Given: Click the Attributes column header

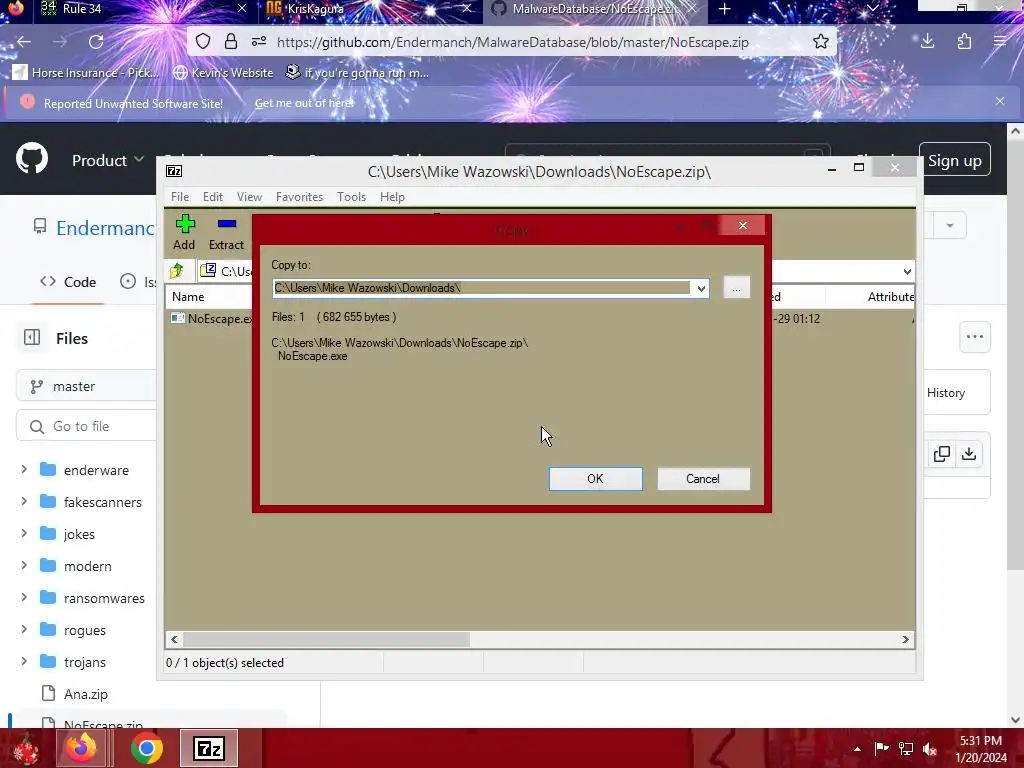Looking at the screenshot, I should pyautogui.click(x=889, y=296).
